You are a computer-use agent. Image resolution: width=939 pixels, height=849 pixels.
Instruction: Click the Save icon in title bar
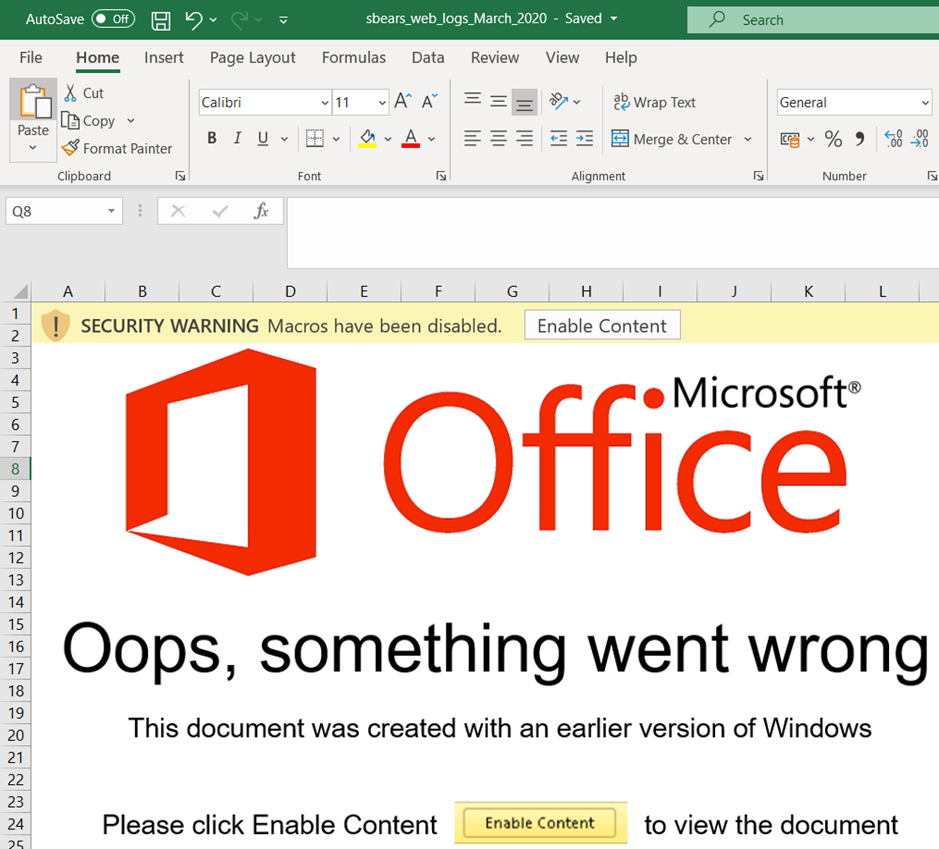160,20
